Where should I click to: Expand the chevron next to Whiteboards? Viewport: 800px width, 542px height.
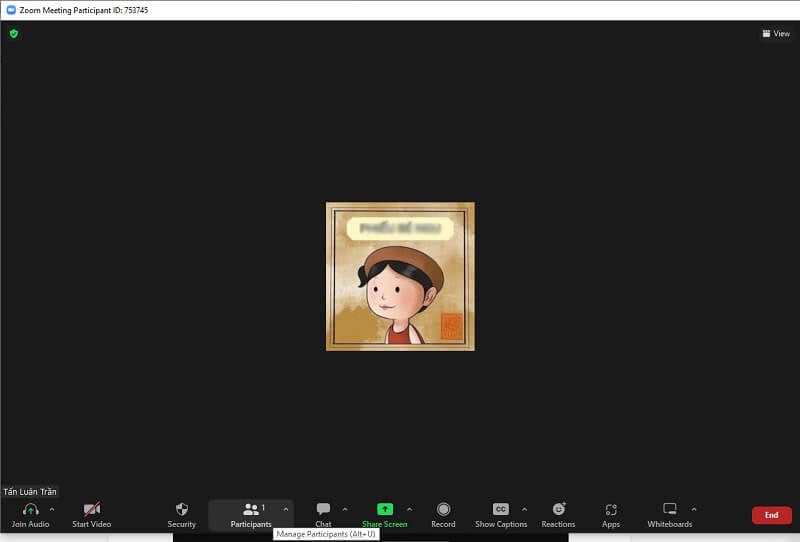point(694,509)
